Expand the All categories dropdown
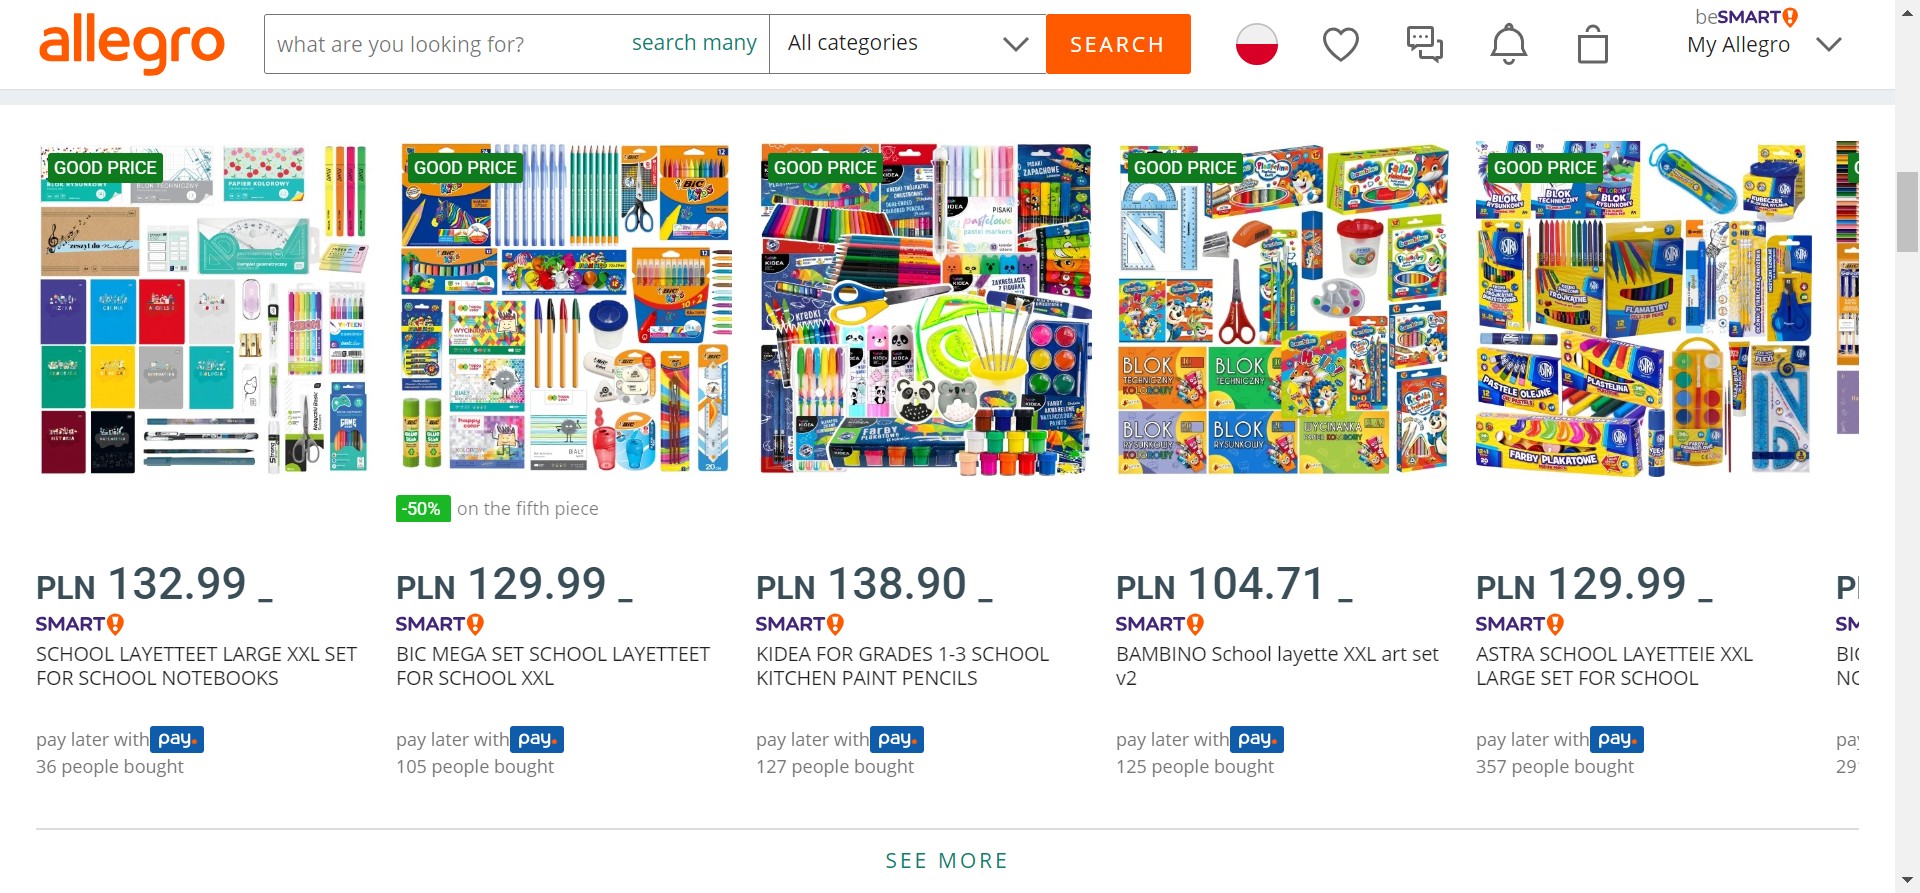 907,44
